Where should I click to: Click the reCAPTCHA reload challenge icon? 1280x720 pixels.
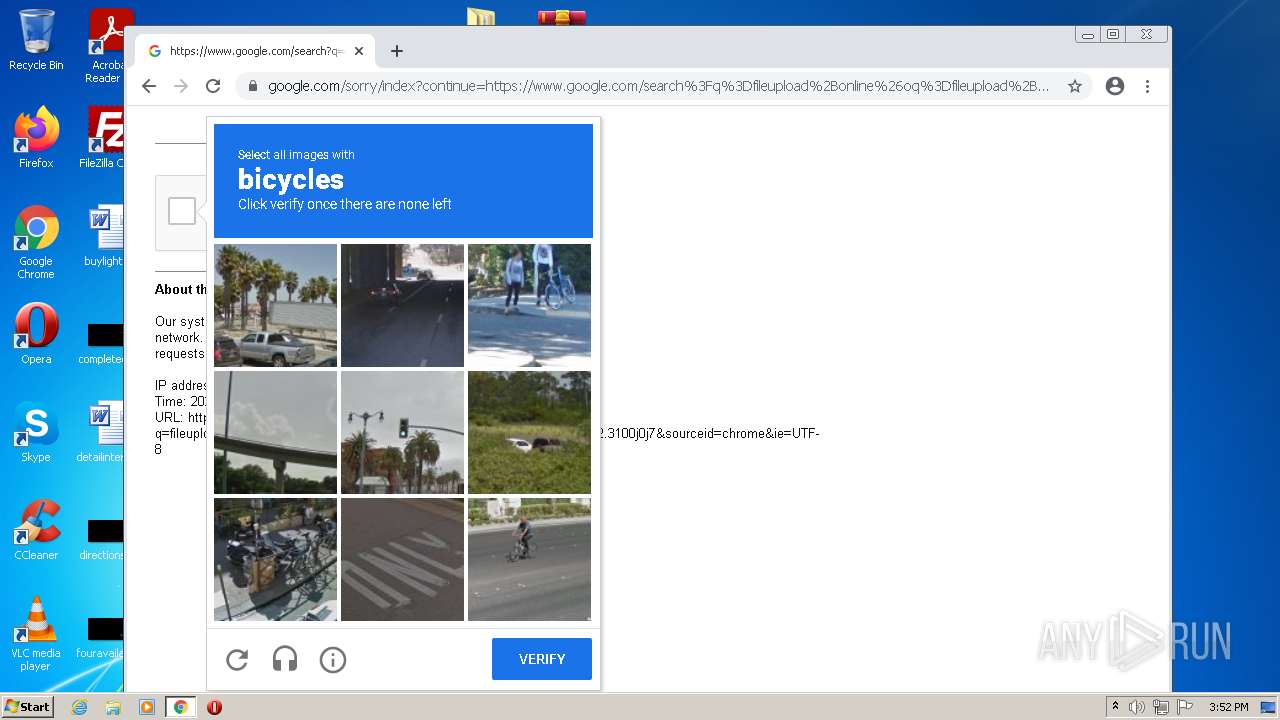[x=237, y=660]
